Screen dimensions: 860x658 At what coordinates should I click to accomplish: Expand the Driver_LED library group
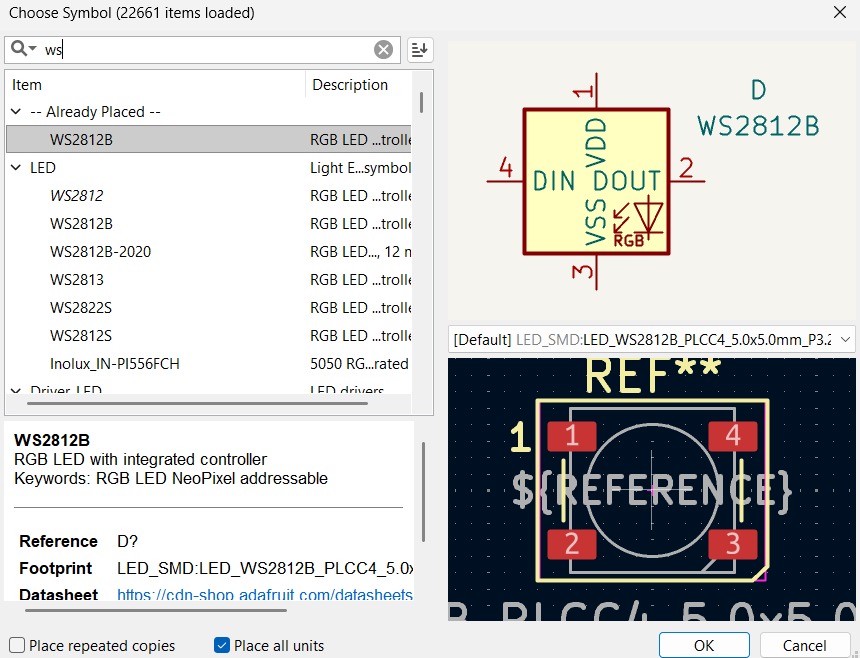(16, 390)
